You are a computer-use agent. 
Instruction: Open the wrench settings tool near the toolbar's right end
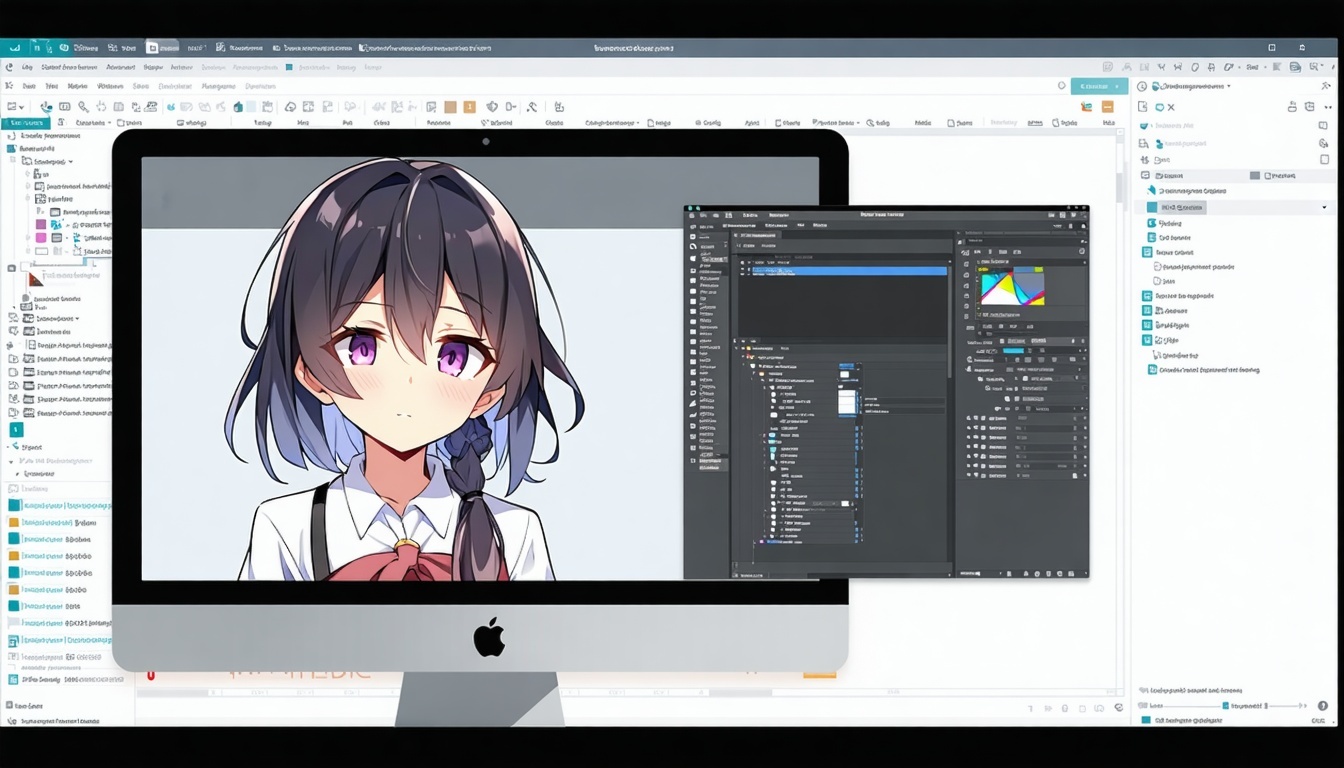click(531, 107)
